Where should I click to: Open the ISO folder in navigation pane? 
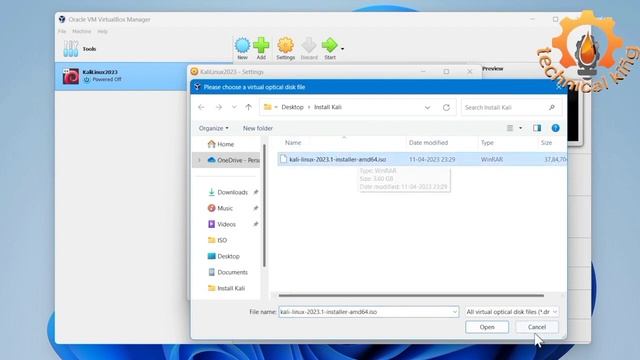pyautogui.click(x=218, y=240)
